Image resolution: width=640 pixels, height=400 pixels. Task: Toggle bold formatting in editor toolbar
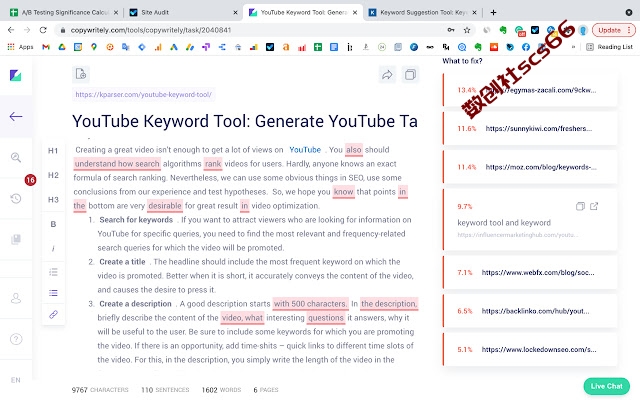53,224
